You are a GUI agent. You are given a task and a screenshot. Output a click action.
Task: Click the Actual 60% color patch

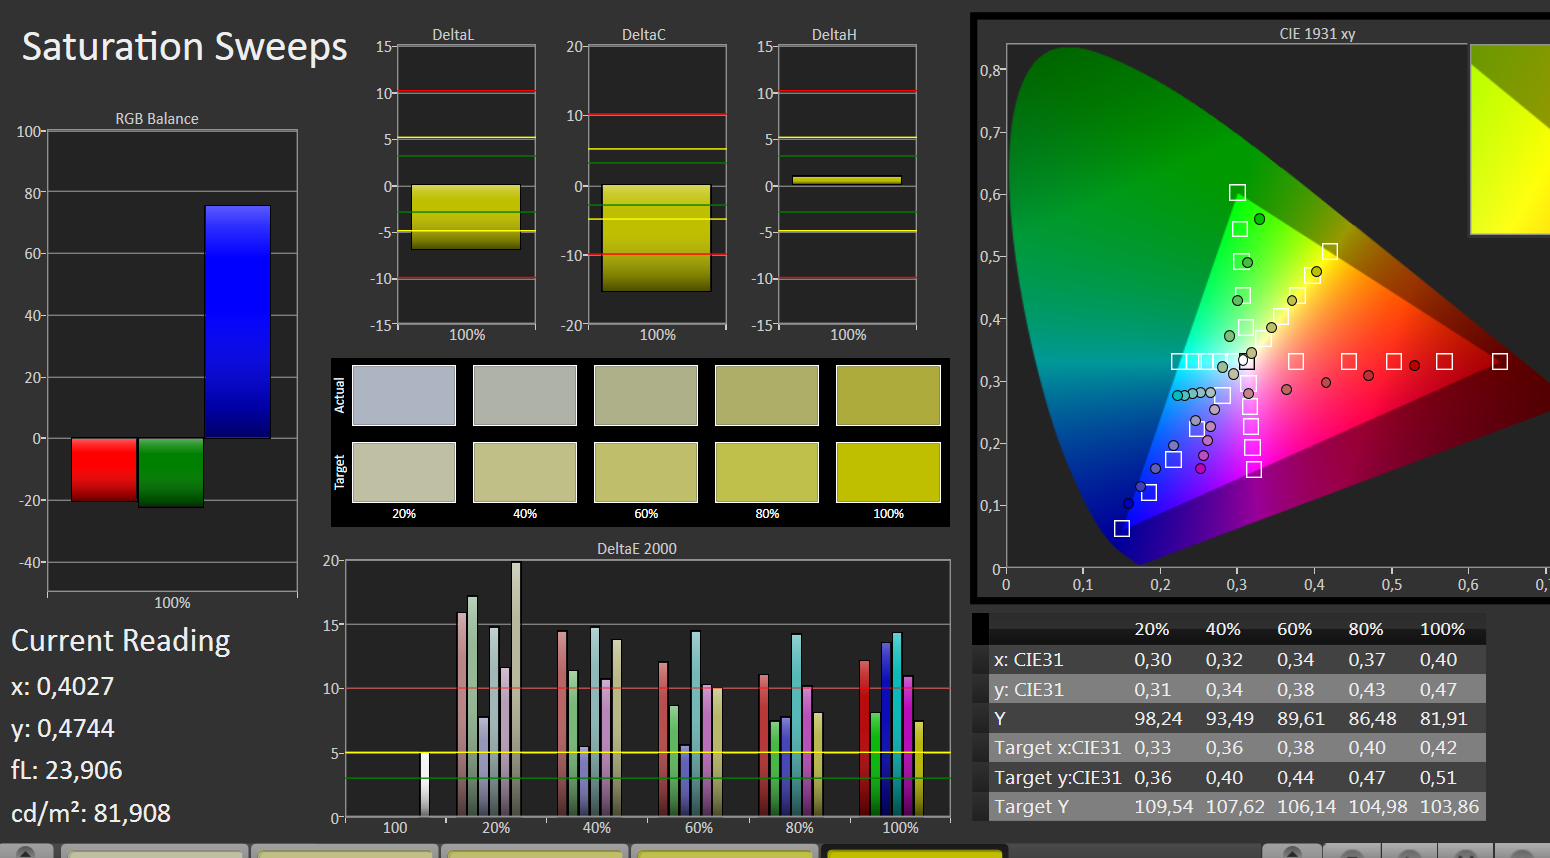point(646,395)
